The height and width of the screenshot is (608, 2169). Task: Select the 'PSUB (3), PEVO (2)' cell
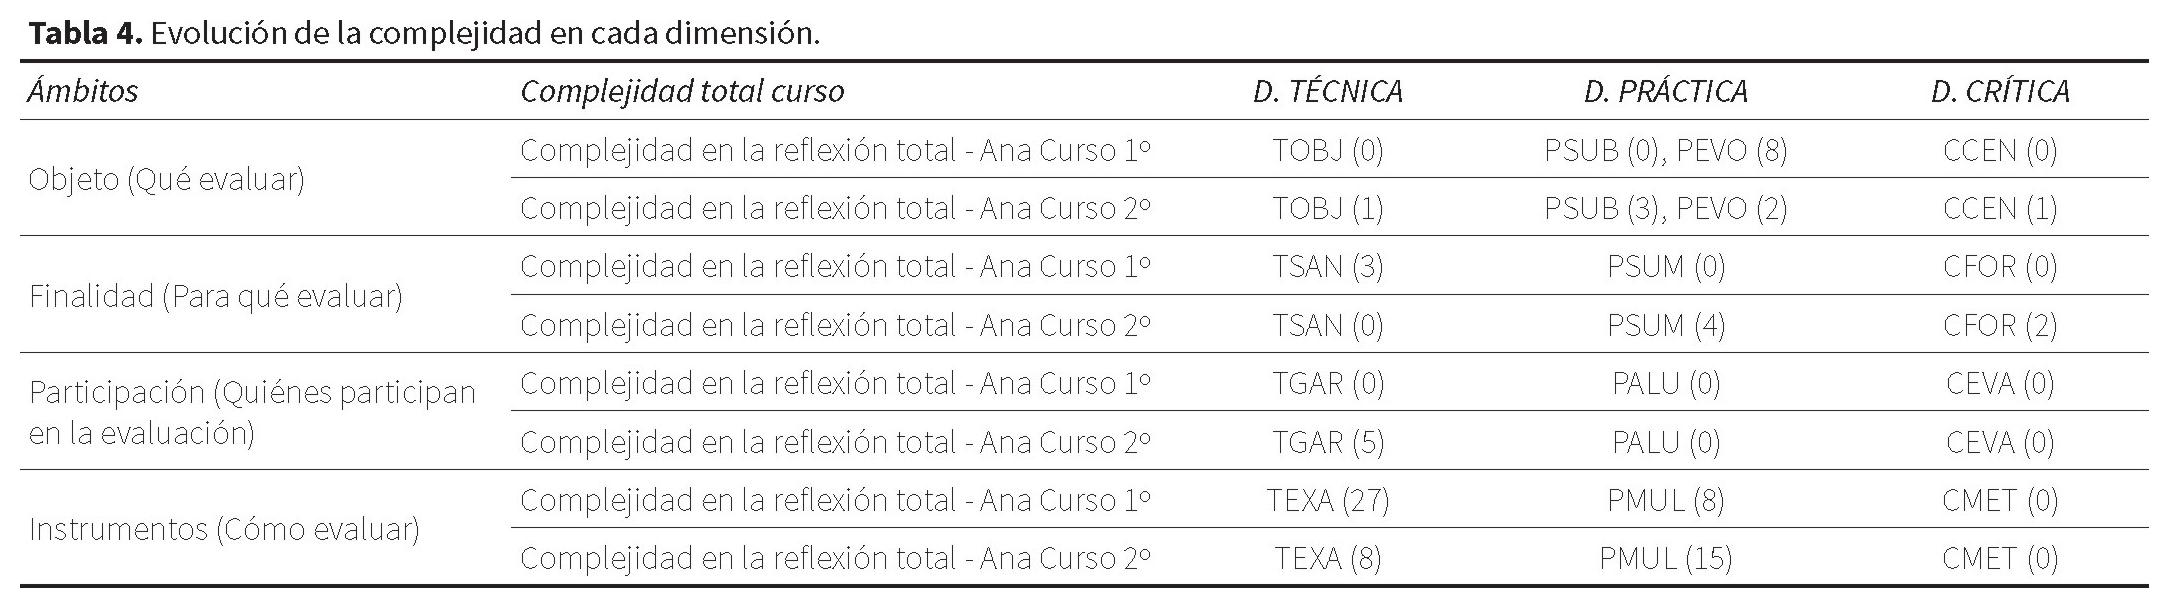pyautogui.click(x=1665, y=208)
